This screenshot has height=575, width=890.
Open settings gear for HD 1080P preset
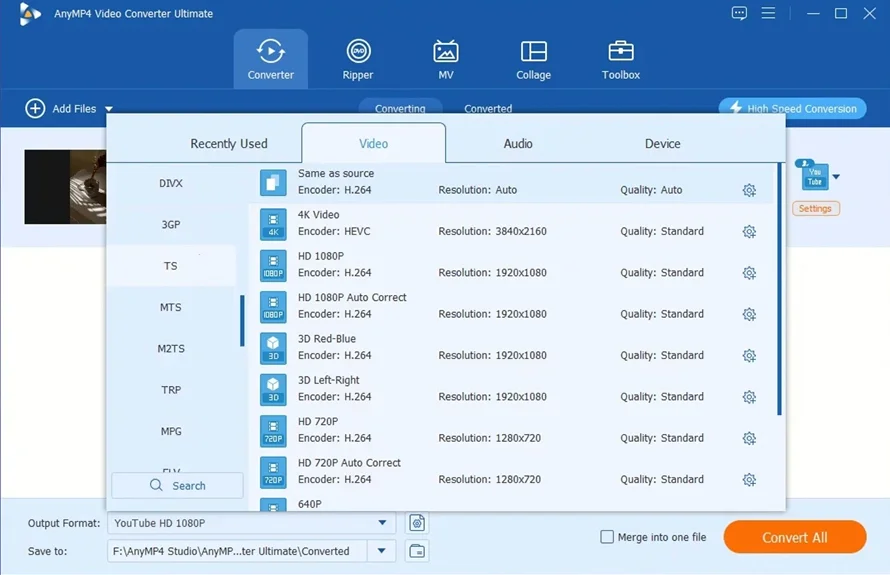pos(749,273)
